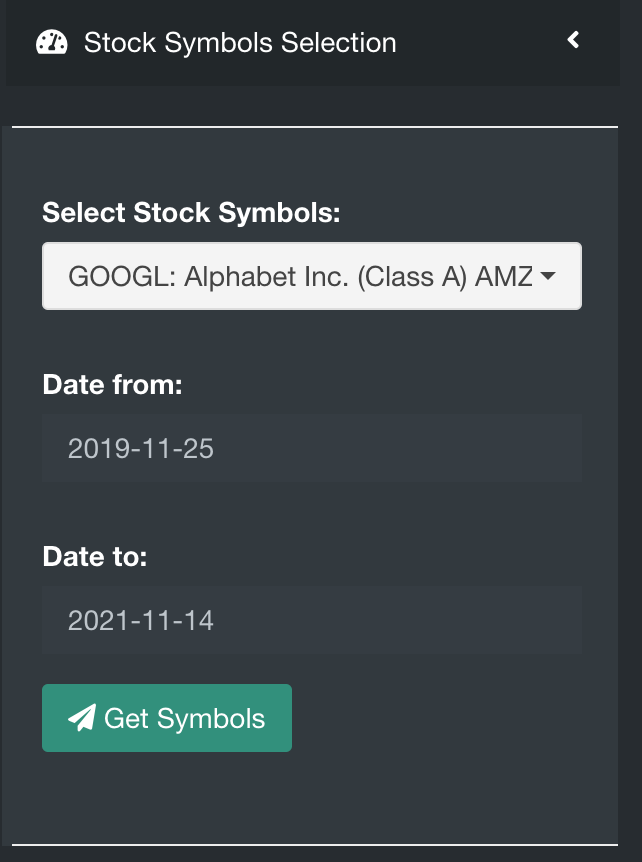Click the Stock Symbols Selection title
The image size is (642, 862).
point(240,42)
